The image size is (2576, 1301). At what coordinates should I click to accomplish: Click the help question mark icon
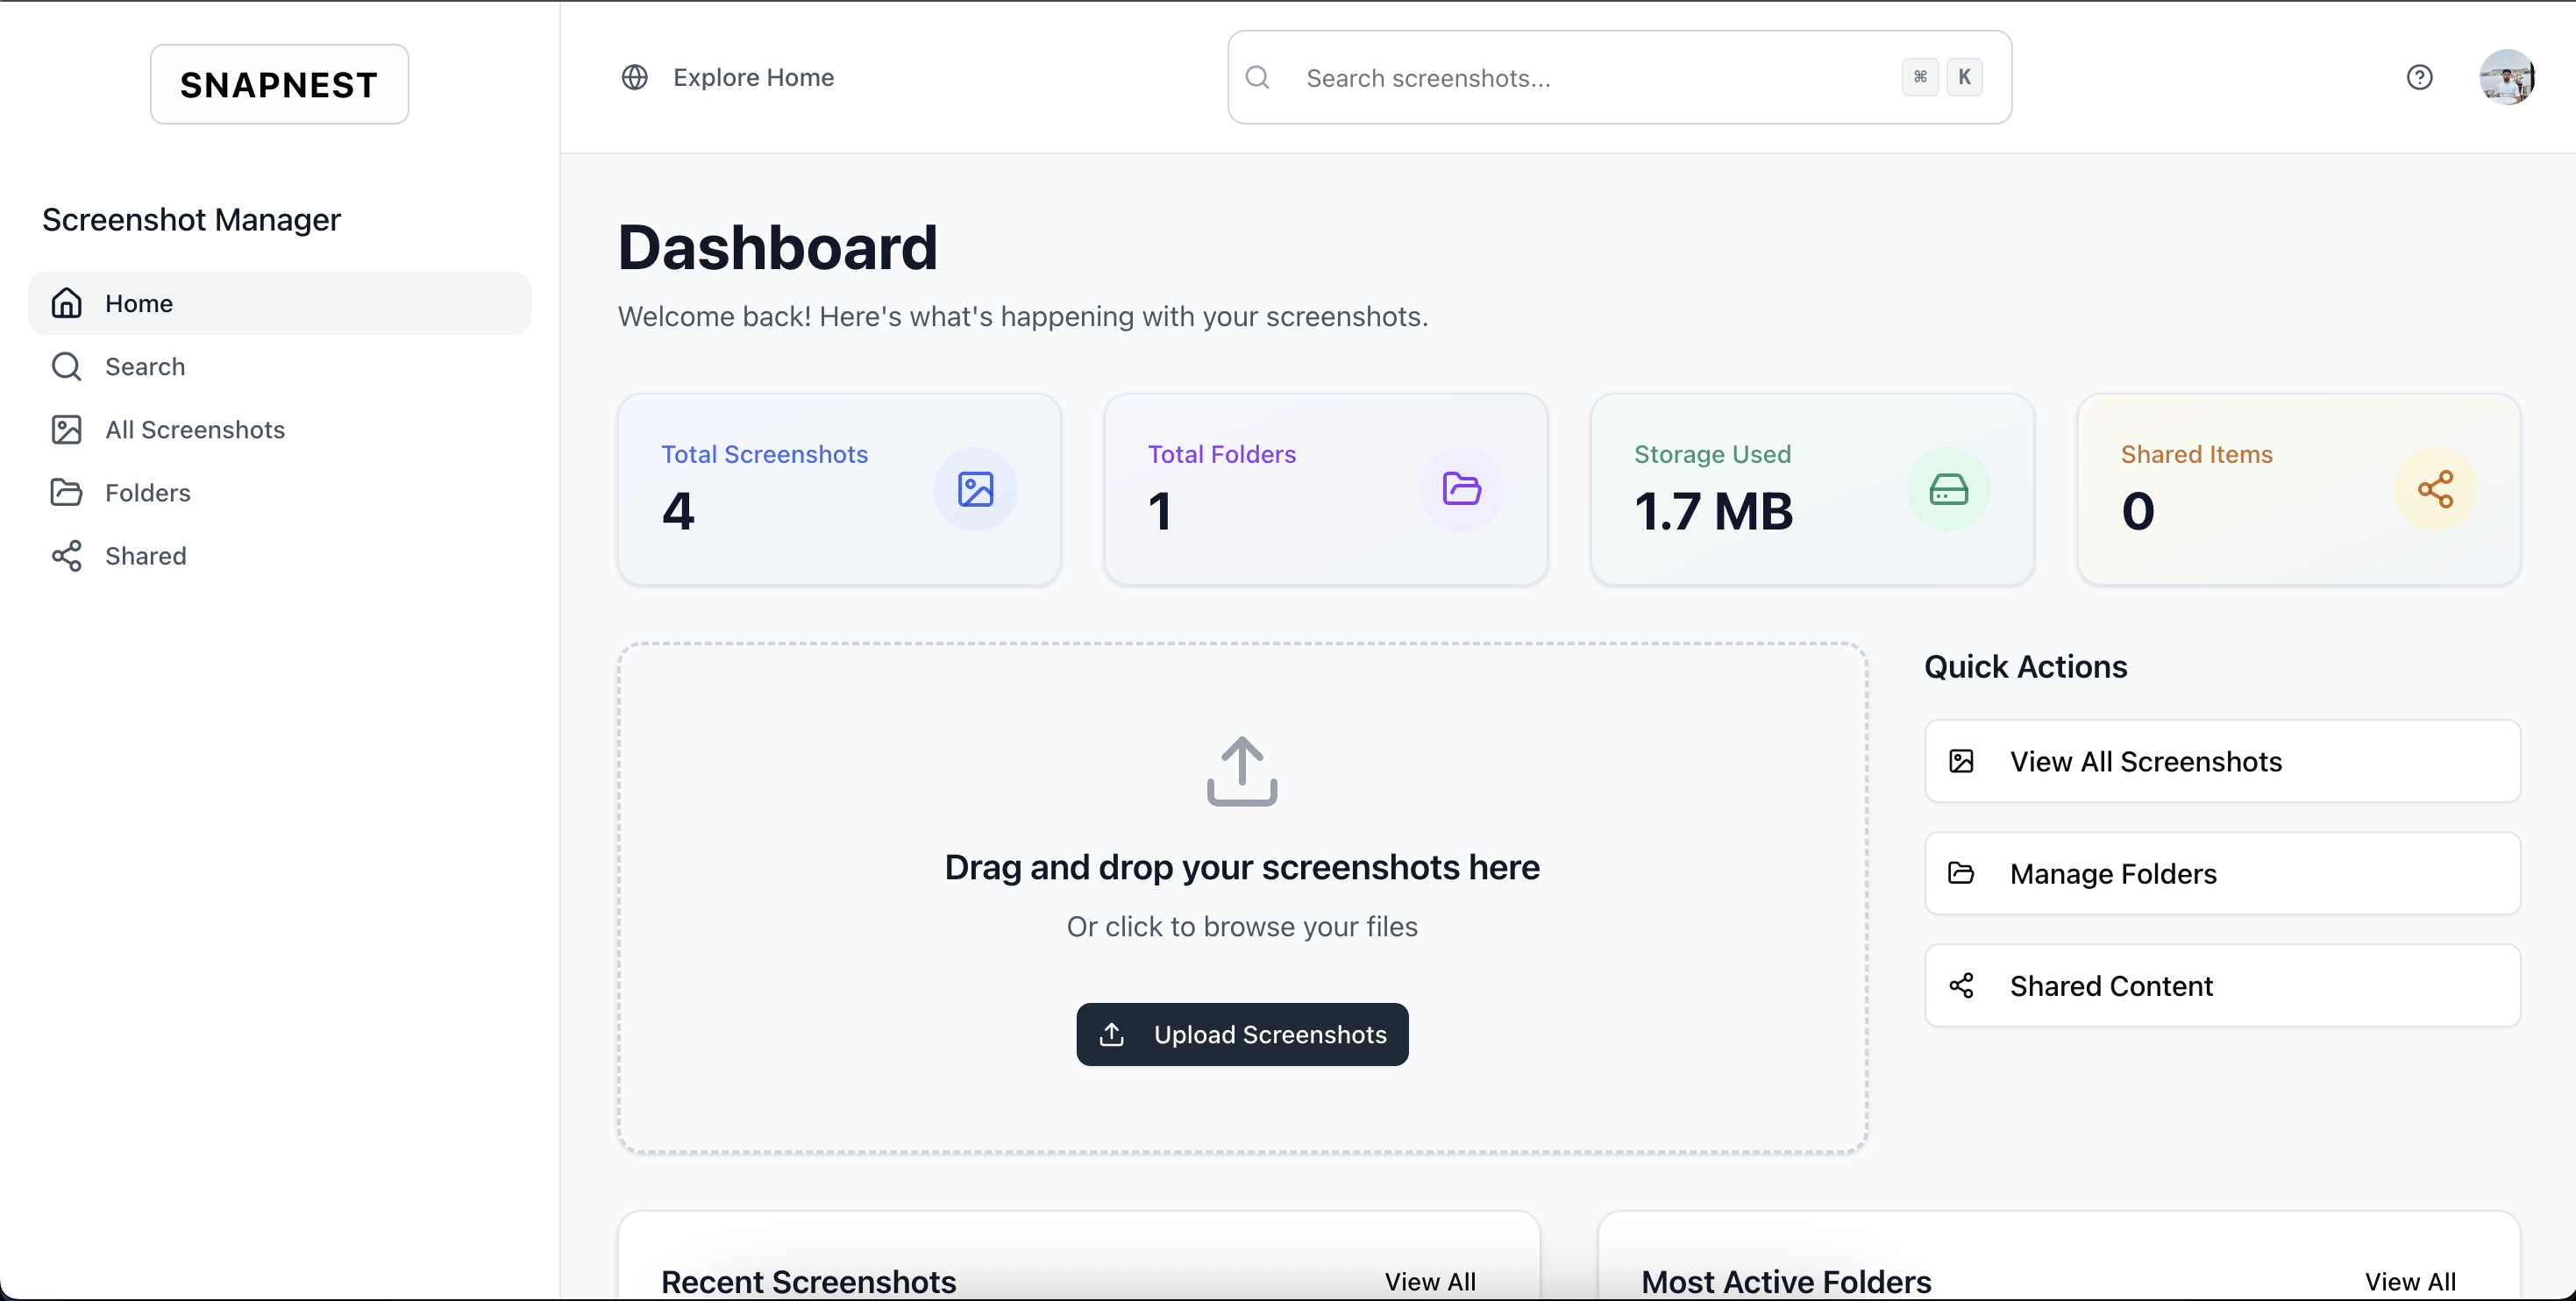2419,77
